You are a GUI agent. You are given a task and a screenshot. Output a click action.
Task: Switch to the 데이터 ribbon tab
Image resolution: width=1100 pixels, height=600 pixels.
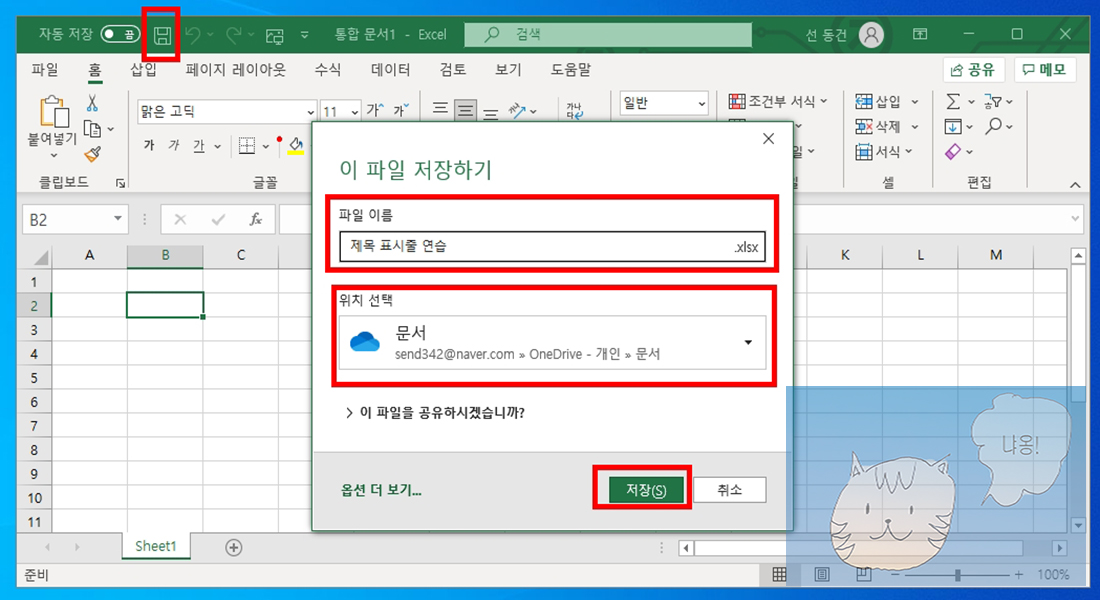390,69
